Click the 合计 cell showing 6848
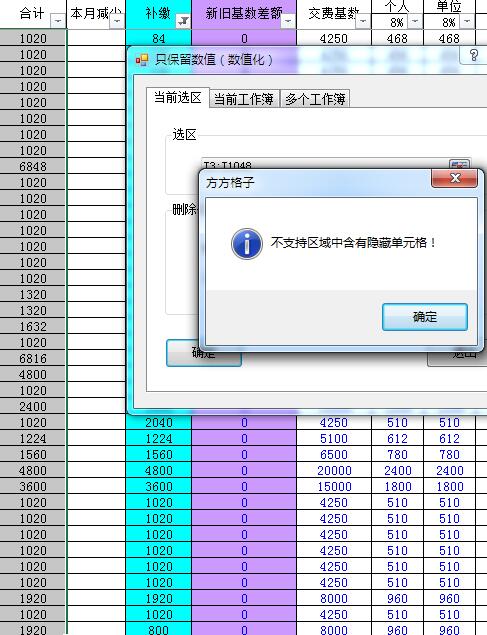Image resolution: width=487 pixels, height=635 pixels. (33, 166)
